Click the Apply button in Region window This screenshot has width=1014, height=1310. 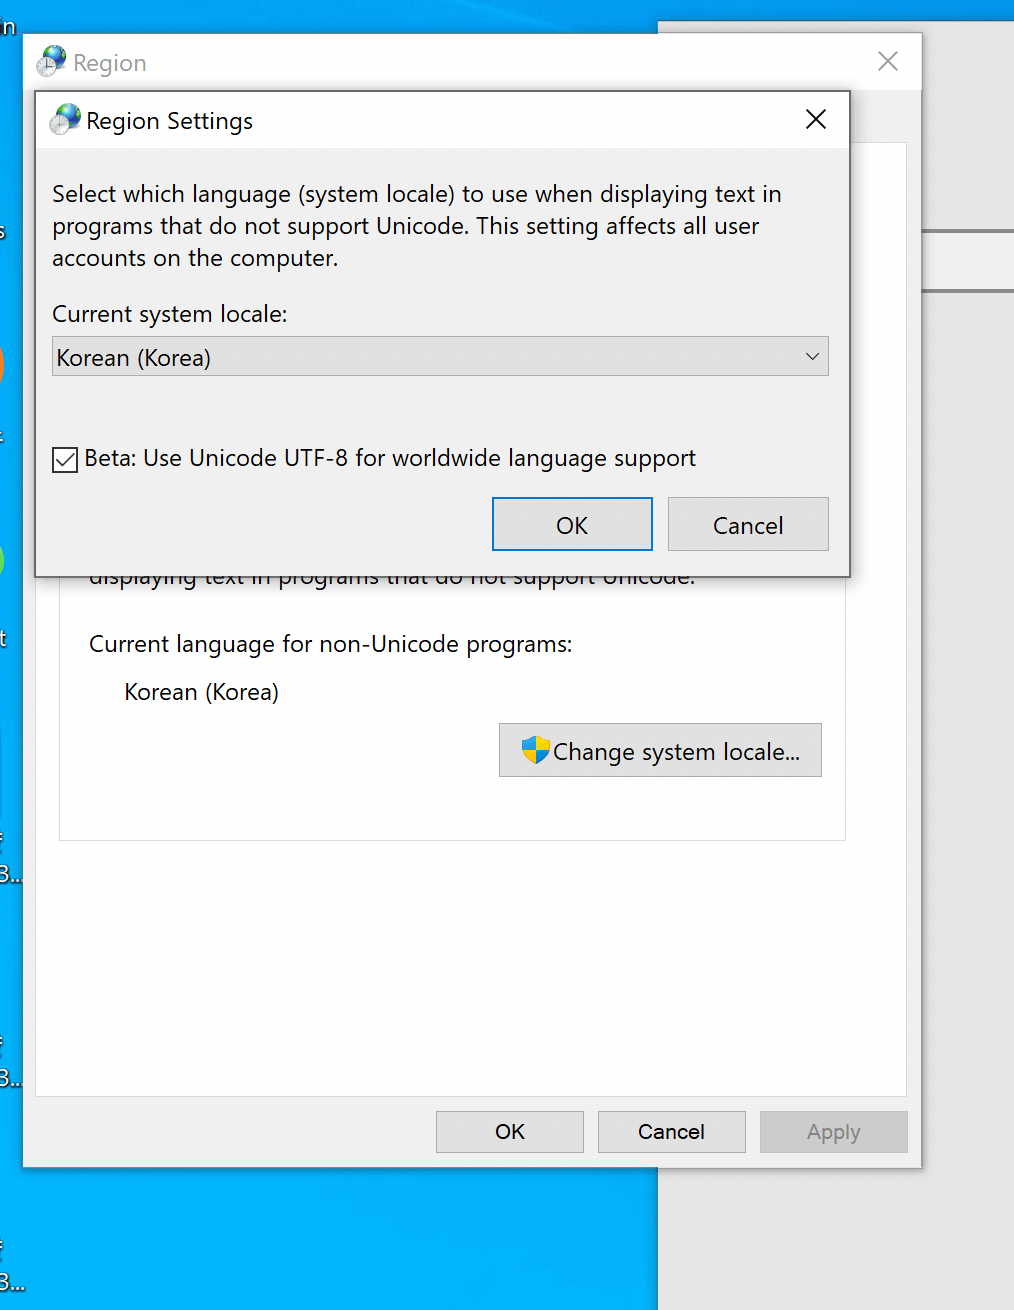point(834,1132)
